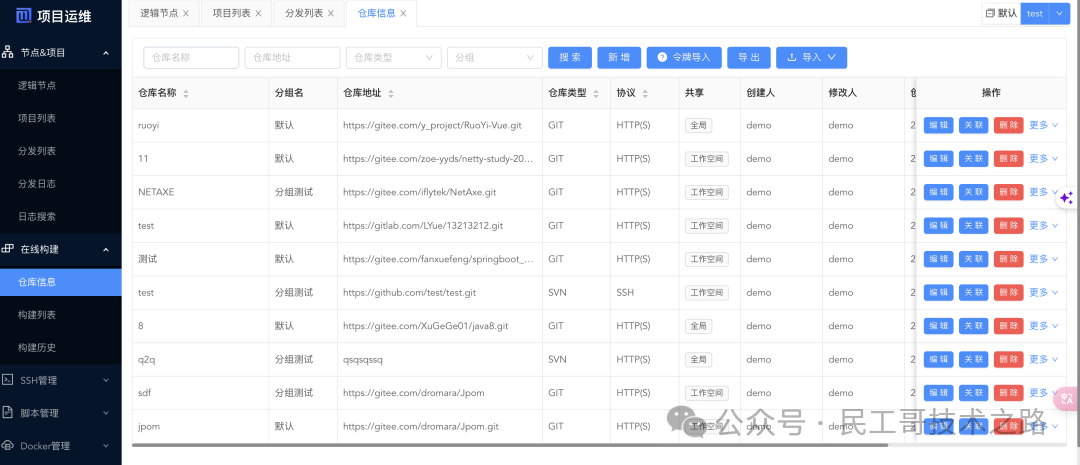The height and width of the screenshot is (465, 1080).
Task: Collapse the 节点&项目 menu group
Action: 105,52
